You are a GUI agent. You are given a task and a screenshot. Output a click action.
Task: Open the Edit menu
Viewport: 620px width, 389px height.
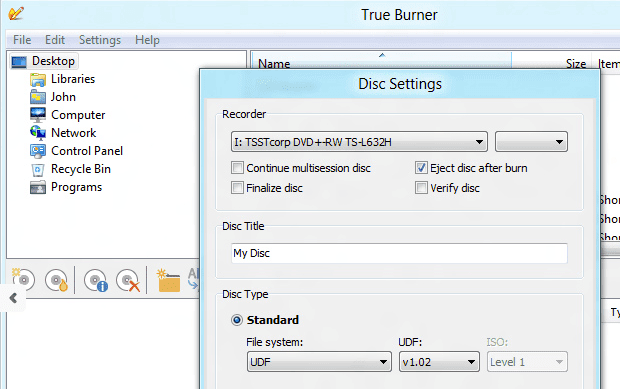pos(55,40)
